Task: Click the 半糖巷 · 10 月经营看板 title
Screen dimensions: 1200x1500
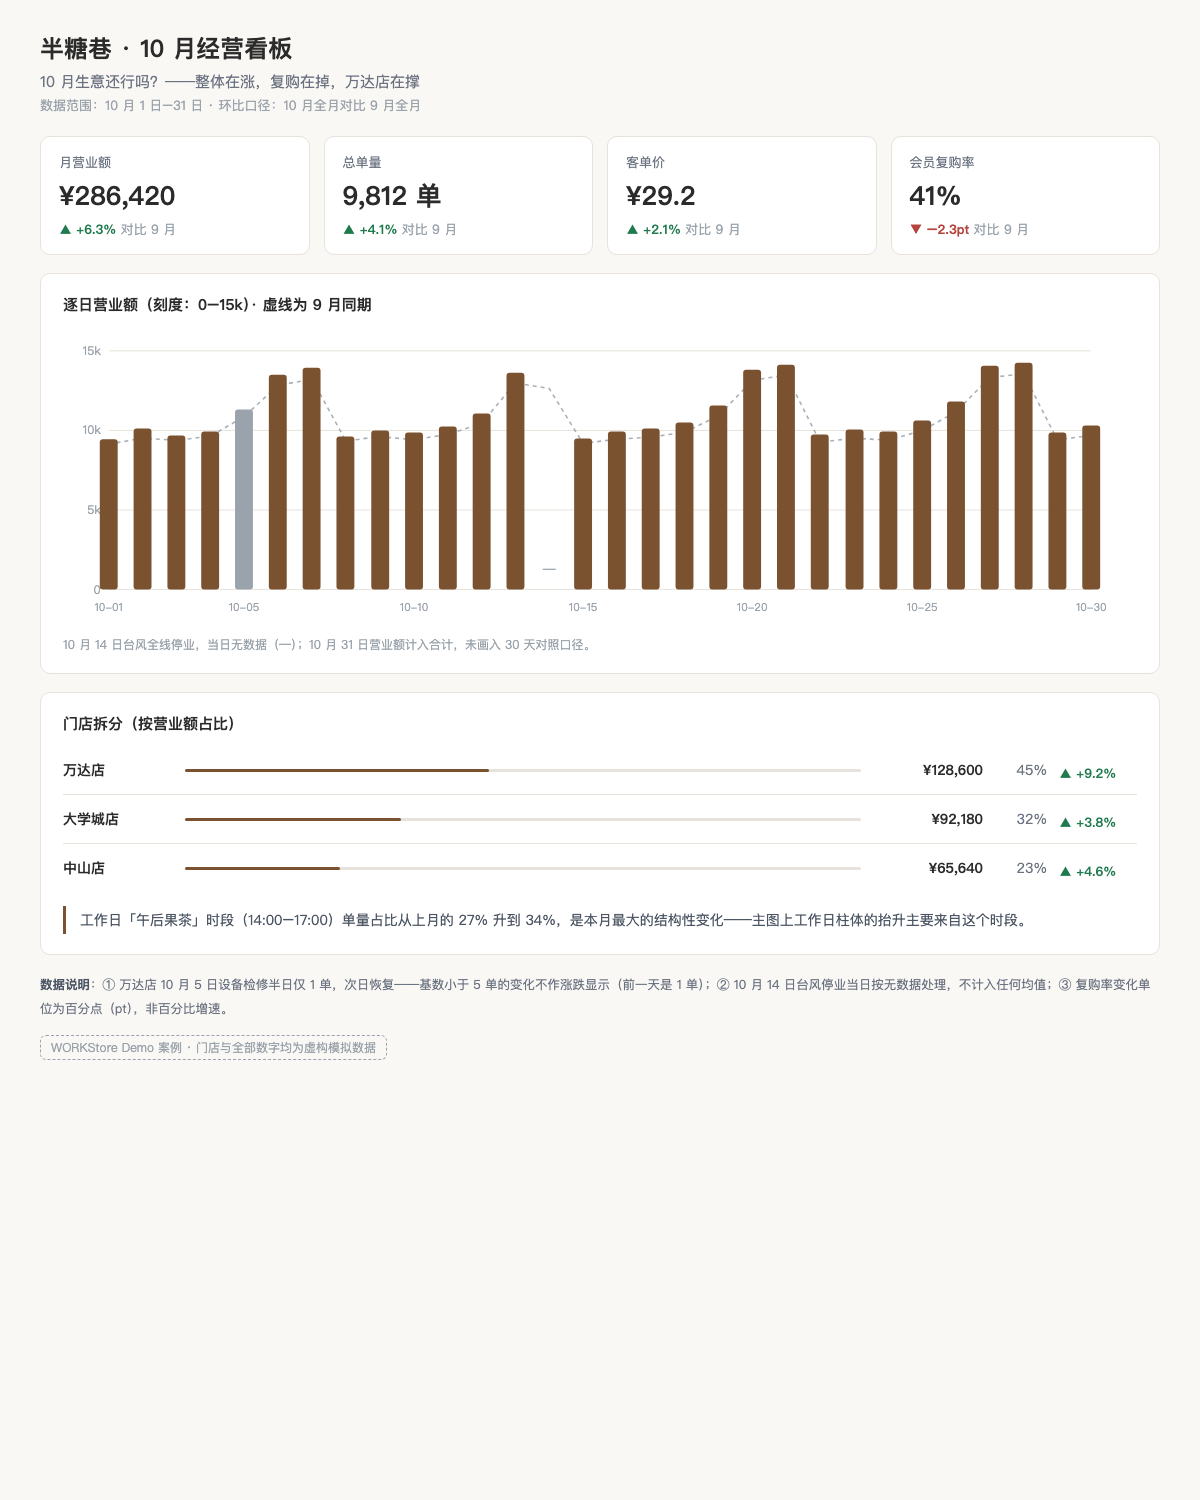Action: coord(166,49)
